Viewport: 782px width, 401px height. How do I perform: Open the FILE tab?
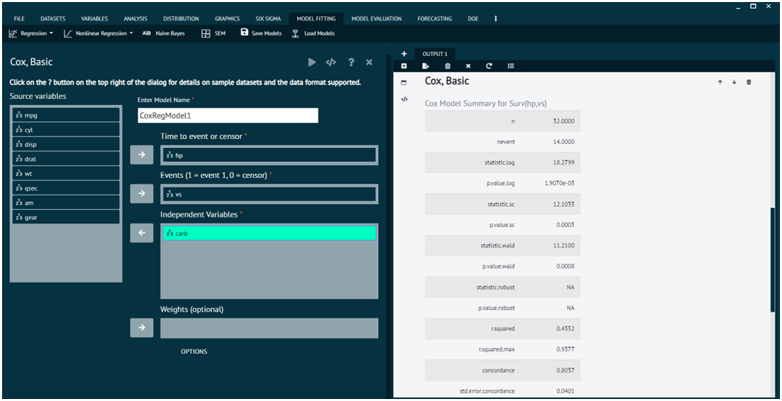19,18
